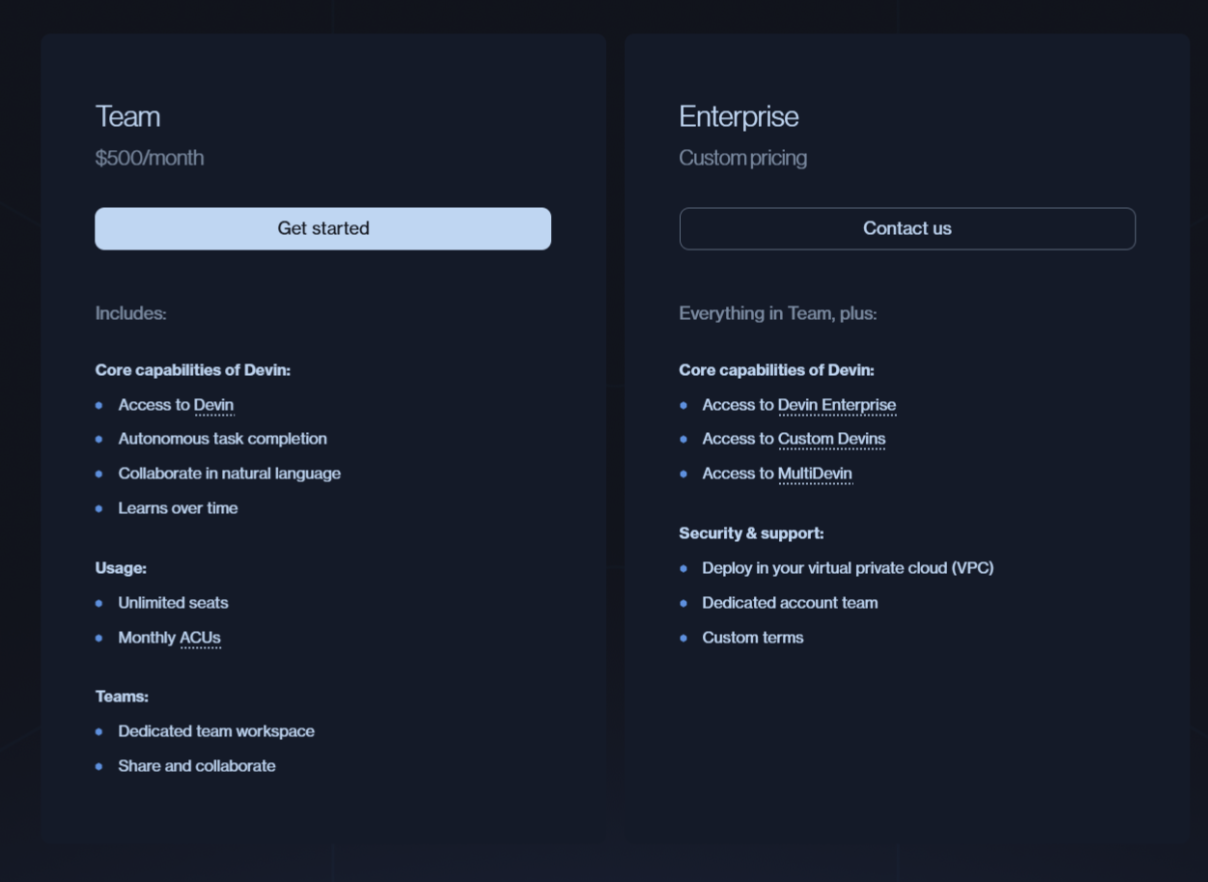The height and width of the screenshot is (882, 1208).
Task: Click the underlined ACUs term
Action: point(200,638)
